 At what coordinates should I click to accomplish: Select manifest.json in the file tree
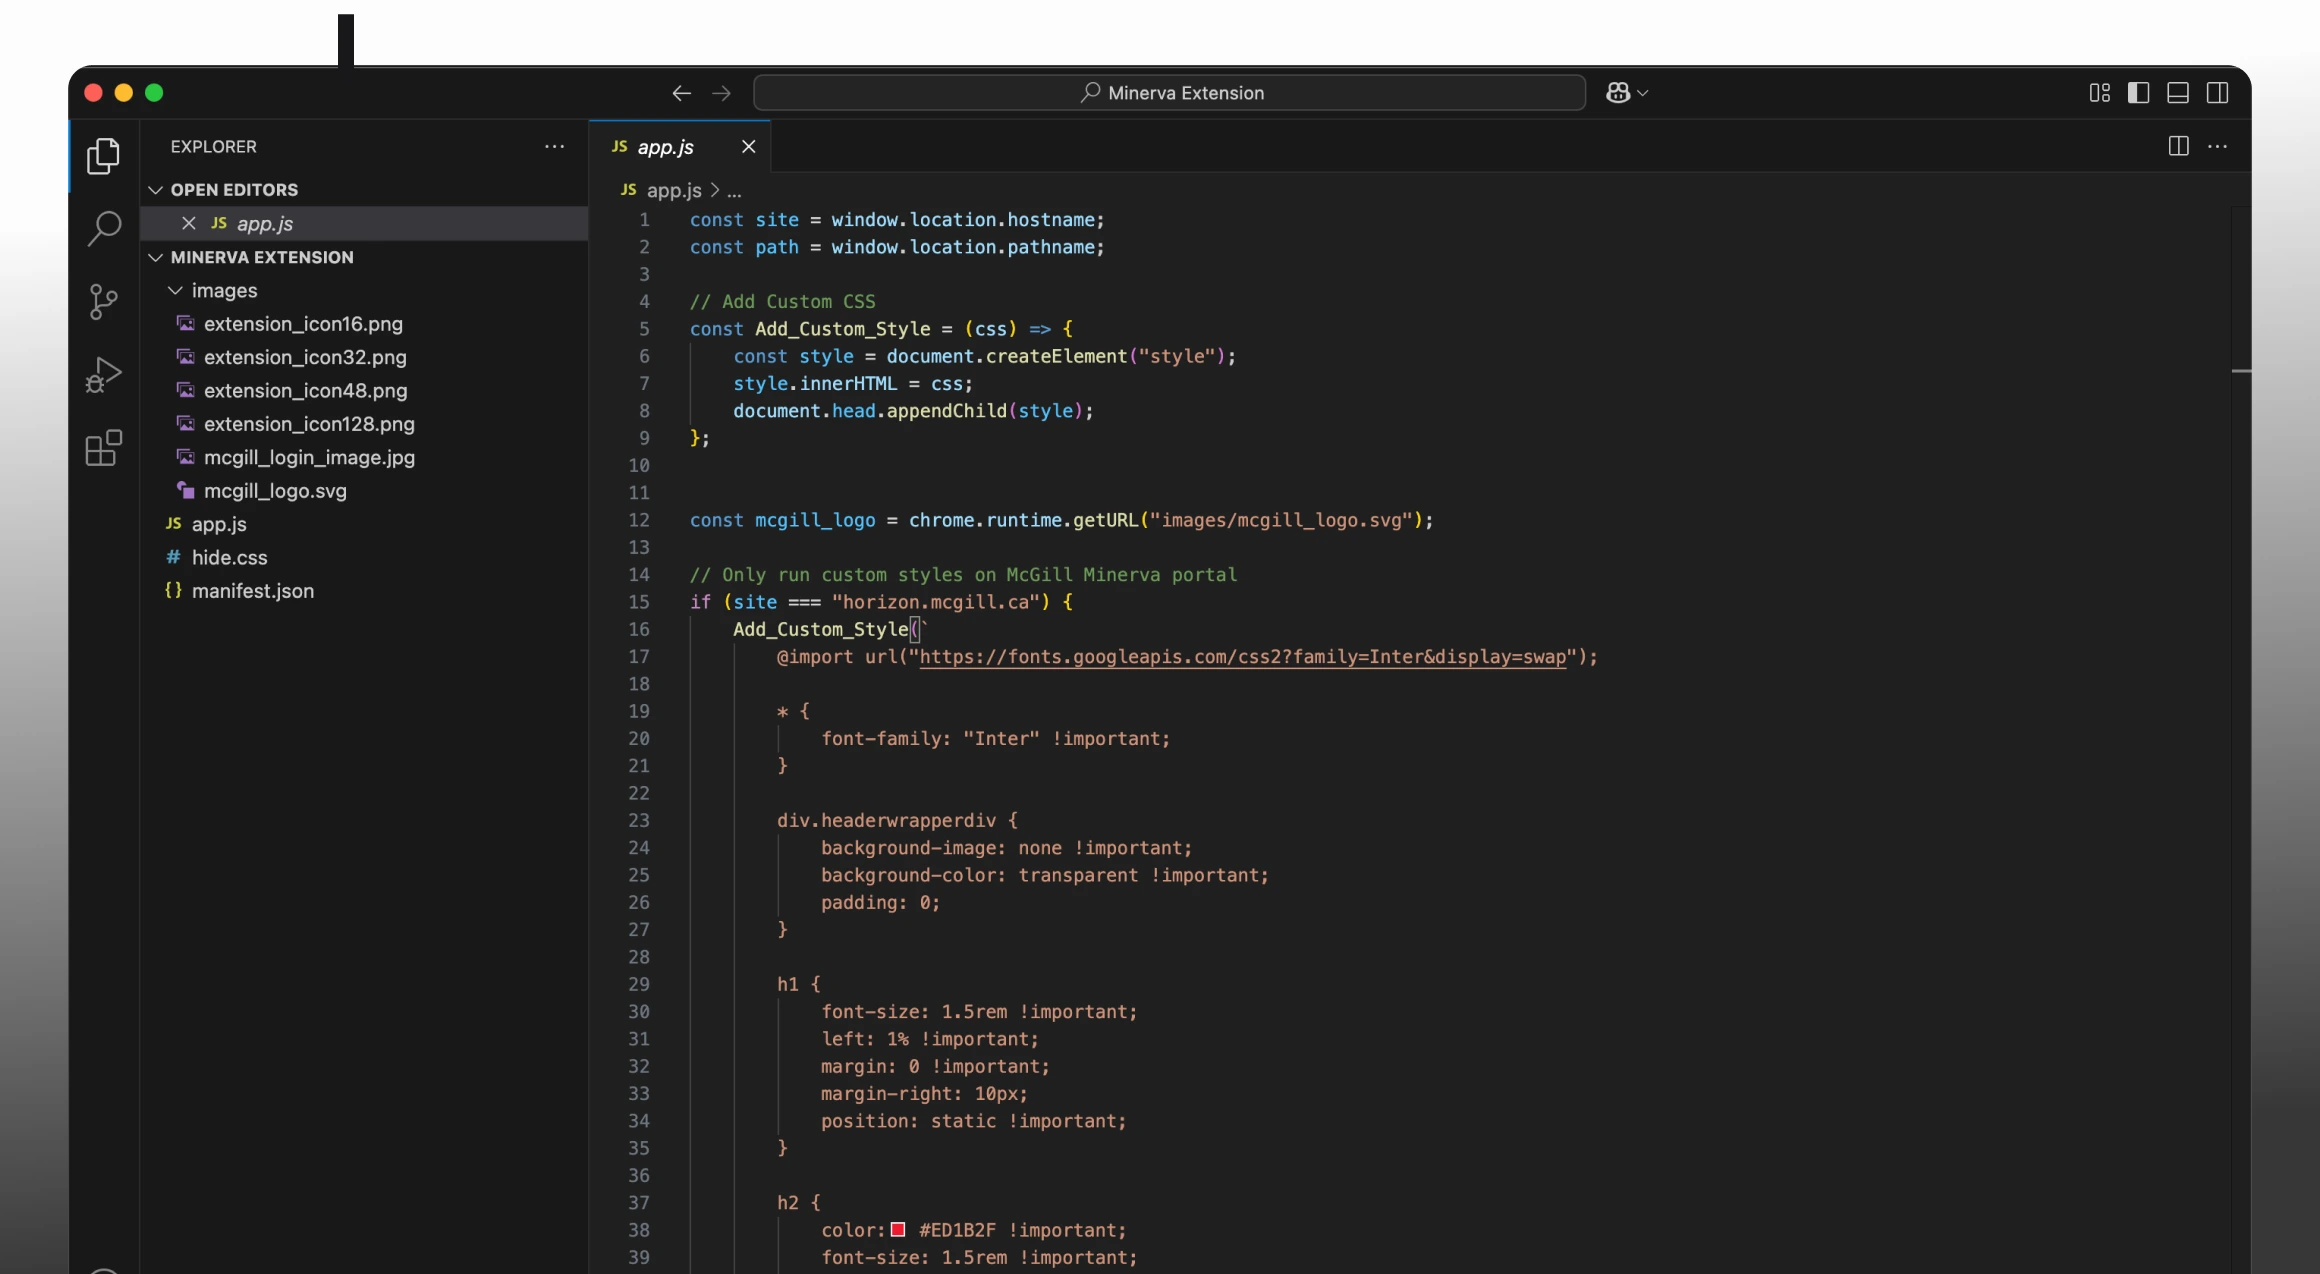(x=252, y=591)
